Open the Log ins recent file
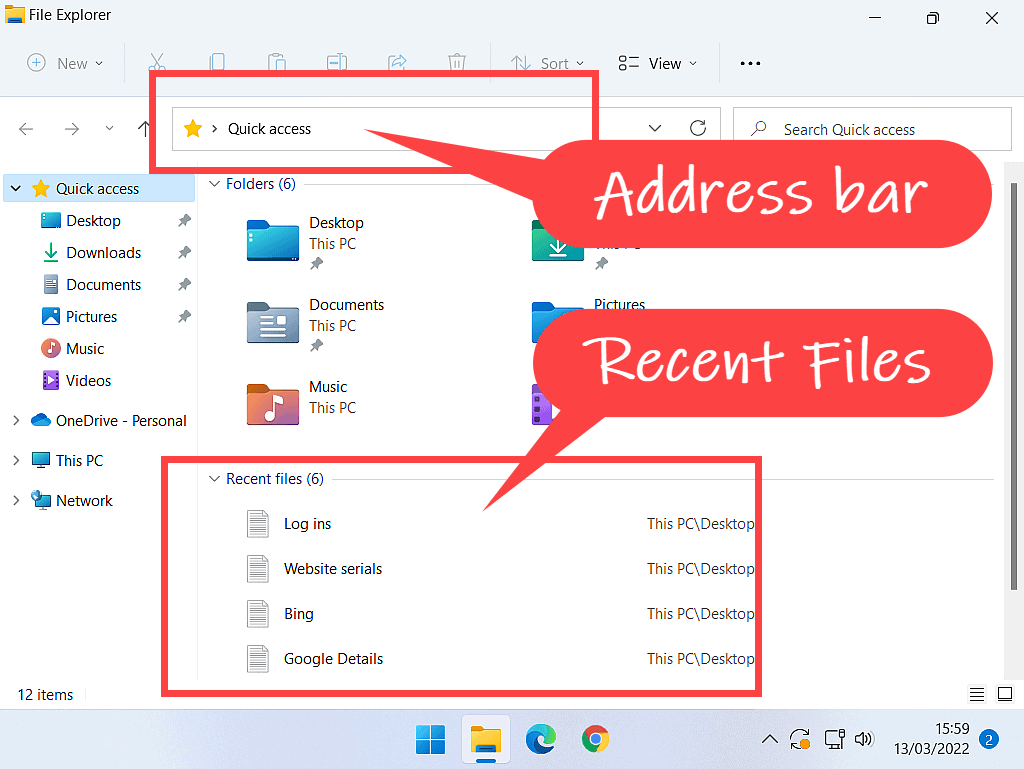The height and width of the screenshot is (769, 1024). pyautogui.click(x=307, y=523)
